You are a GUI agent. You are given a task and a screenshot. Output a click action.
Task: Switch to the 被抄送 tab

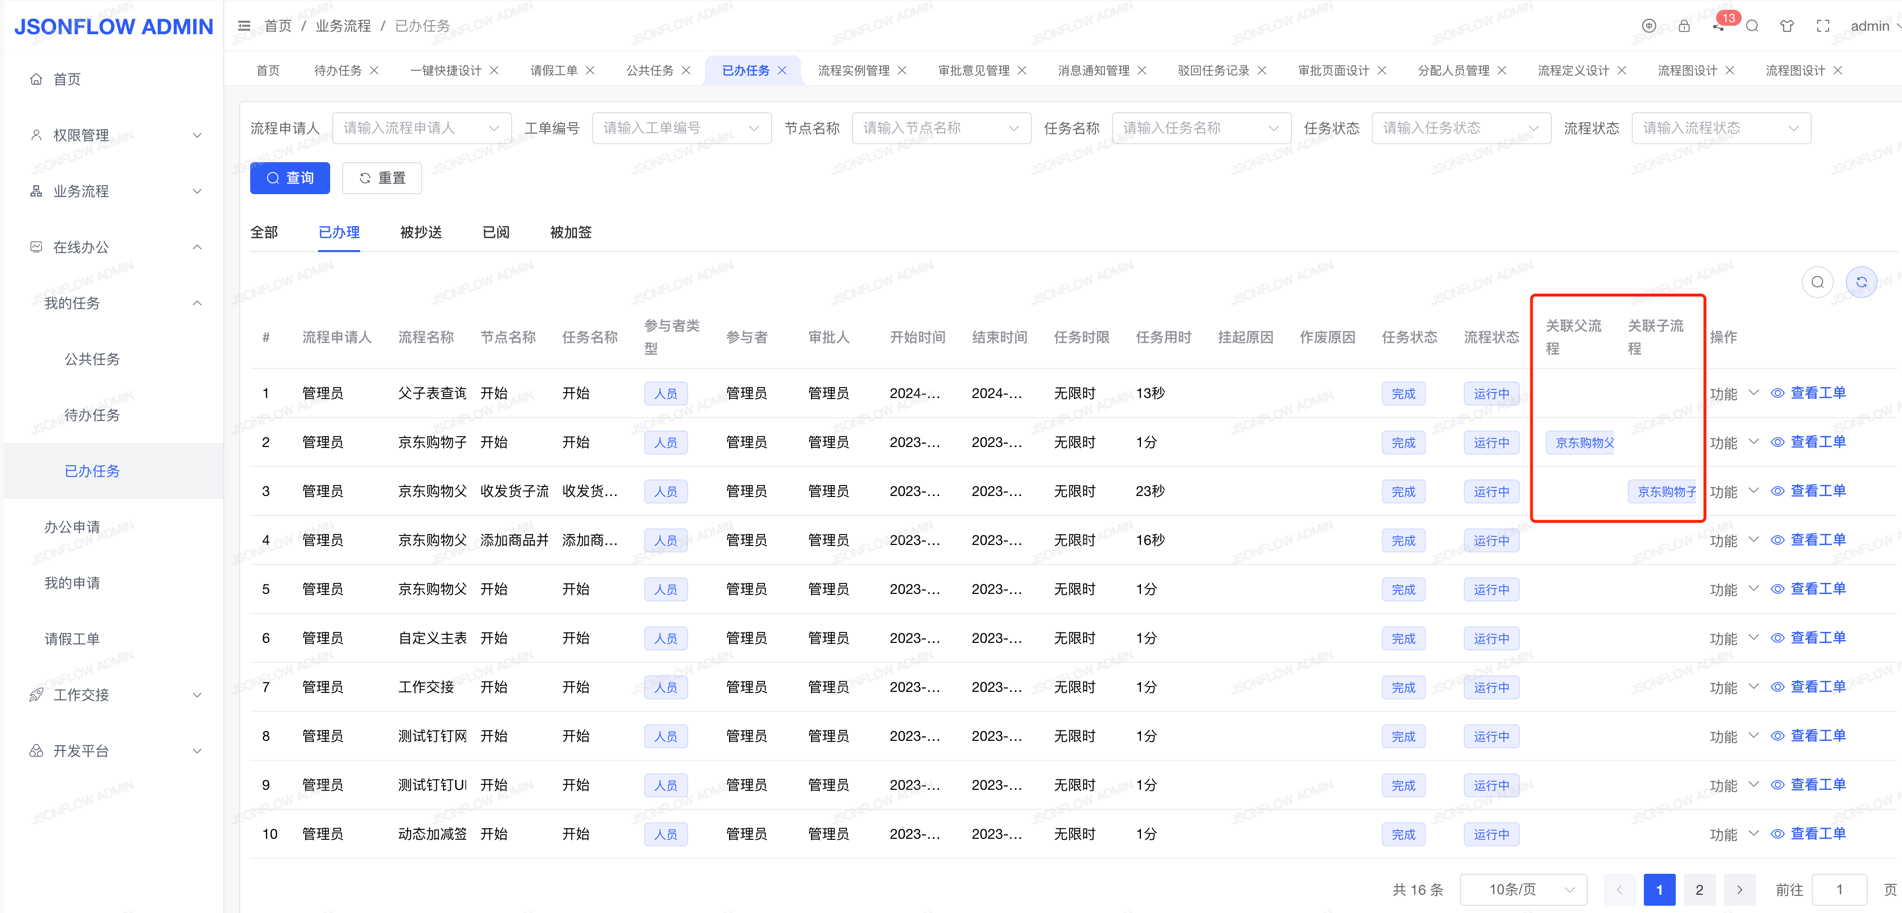click(421, 232)
